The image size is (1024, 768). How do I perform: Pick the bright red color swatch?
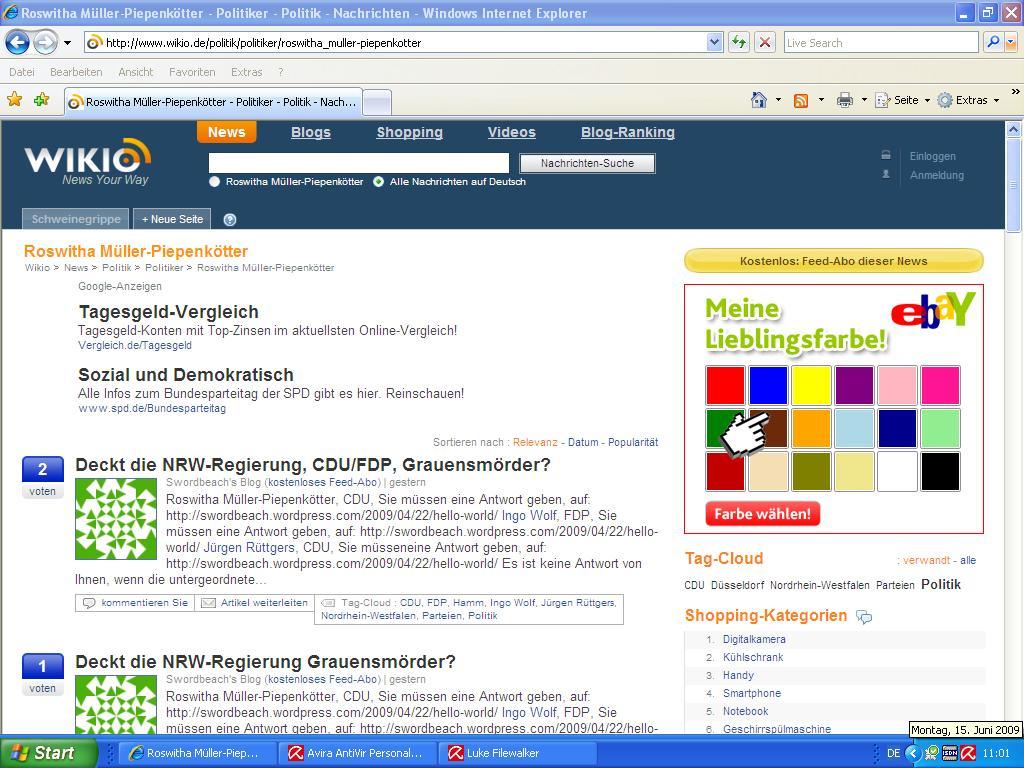pos(725,385)
